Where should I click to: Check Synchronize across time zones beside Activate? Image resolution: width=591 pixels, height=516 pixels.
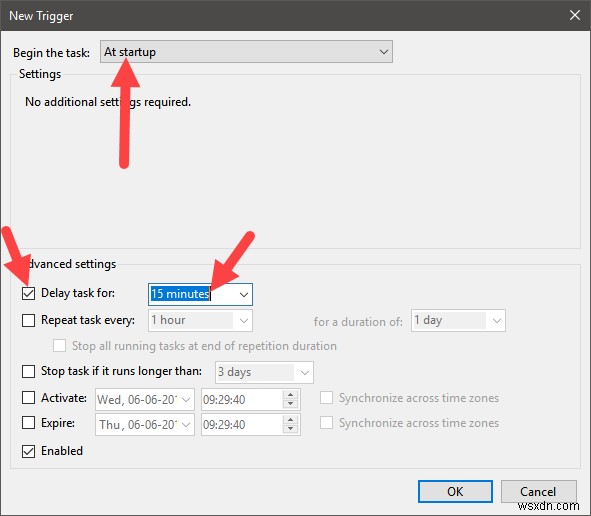pos(326,398)
